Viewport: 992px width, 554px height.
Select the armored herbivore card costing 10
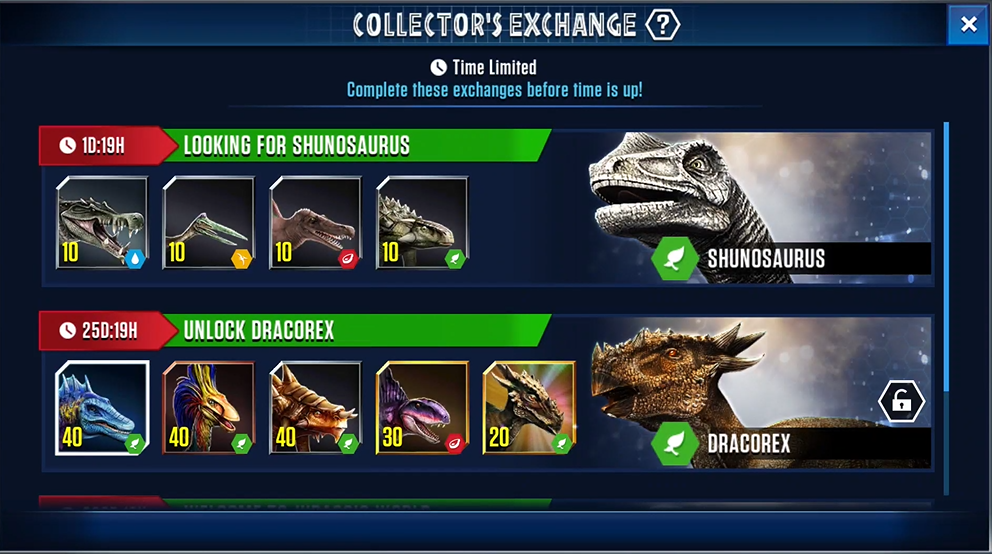(x=423, y=223)
